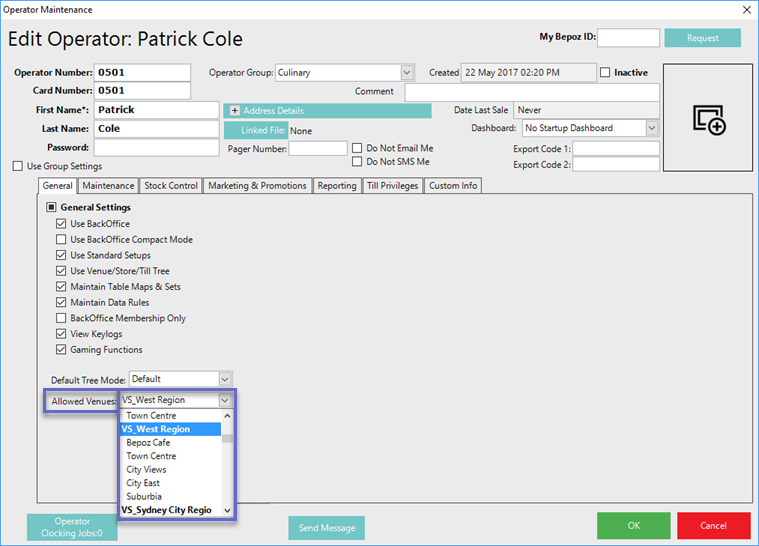Open the Dashboard dropdown arrow

coord(651,128)
